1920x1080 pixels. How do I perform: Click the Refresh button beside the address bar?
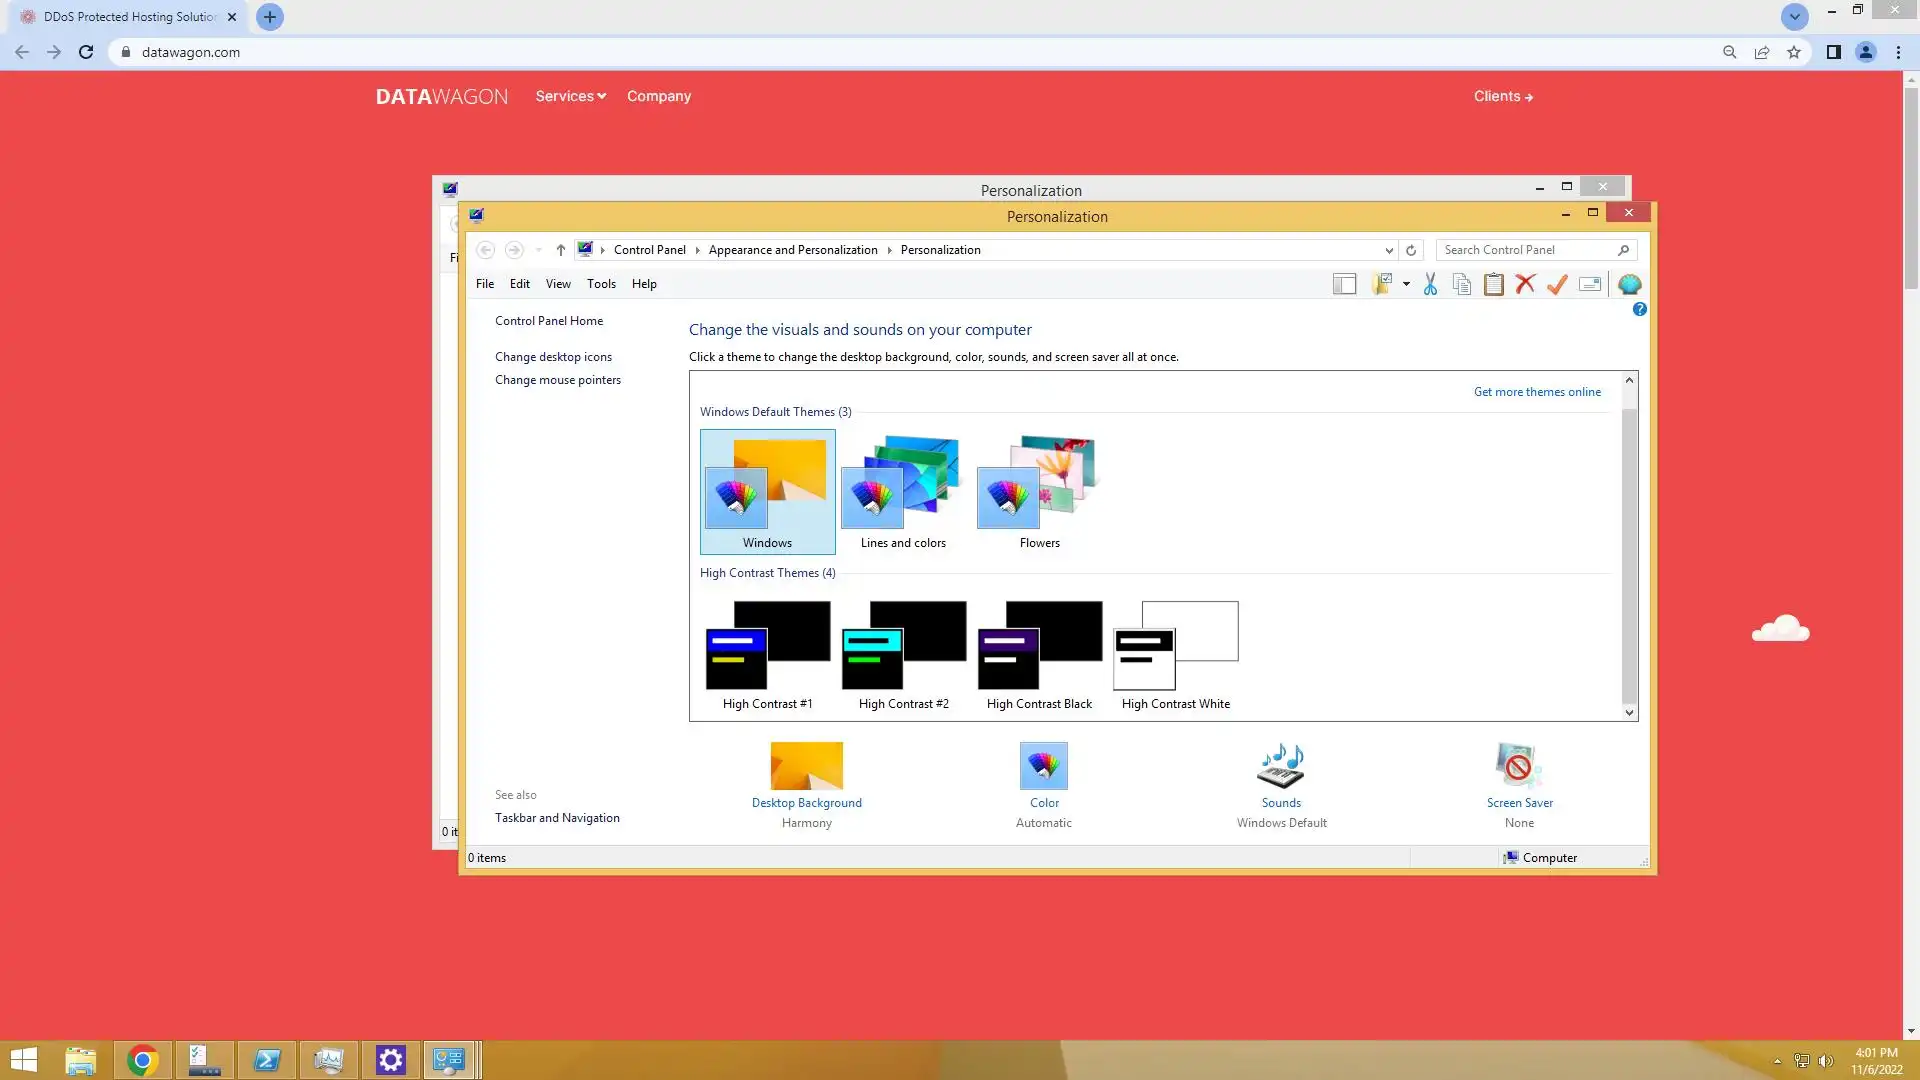pyautogui.click(x=1411, y=250)
